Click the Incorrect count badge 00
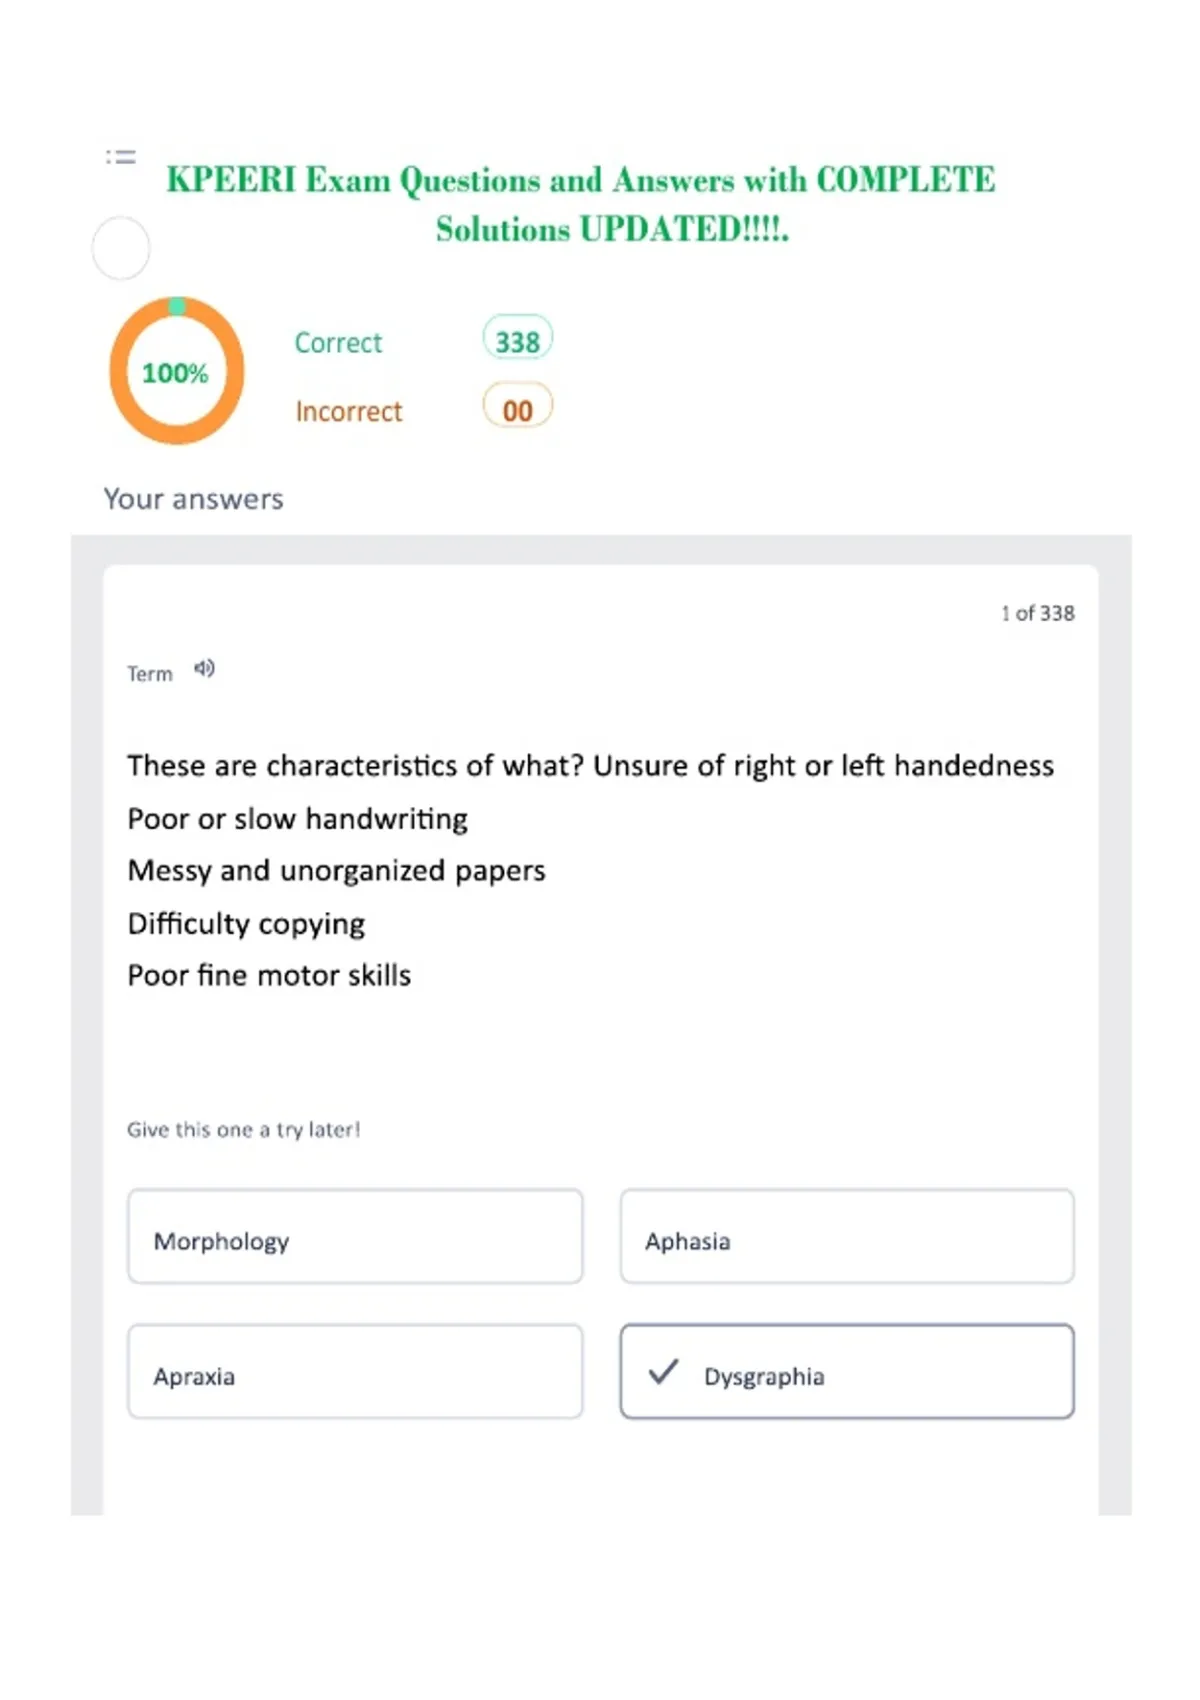Image resolution: width=1200 pixels, height=1700 pixels. pyautogui.click(x=517, y=408)
